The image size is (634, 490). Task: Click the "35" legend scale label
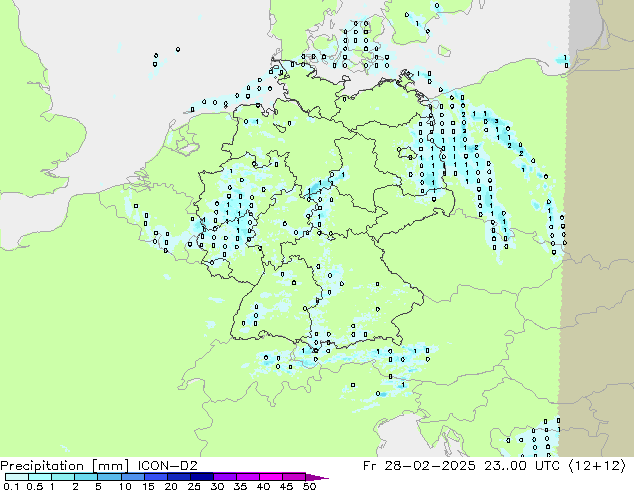(x=240, y=486)
